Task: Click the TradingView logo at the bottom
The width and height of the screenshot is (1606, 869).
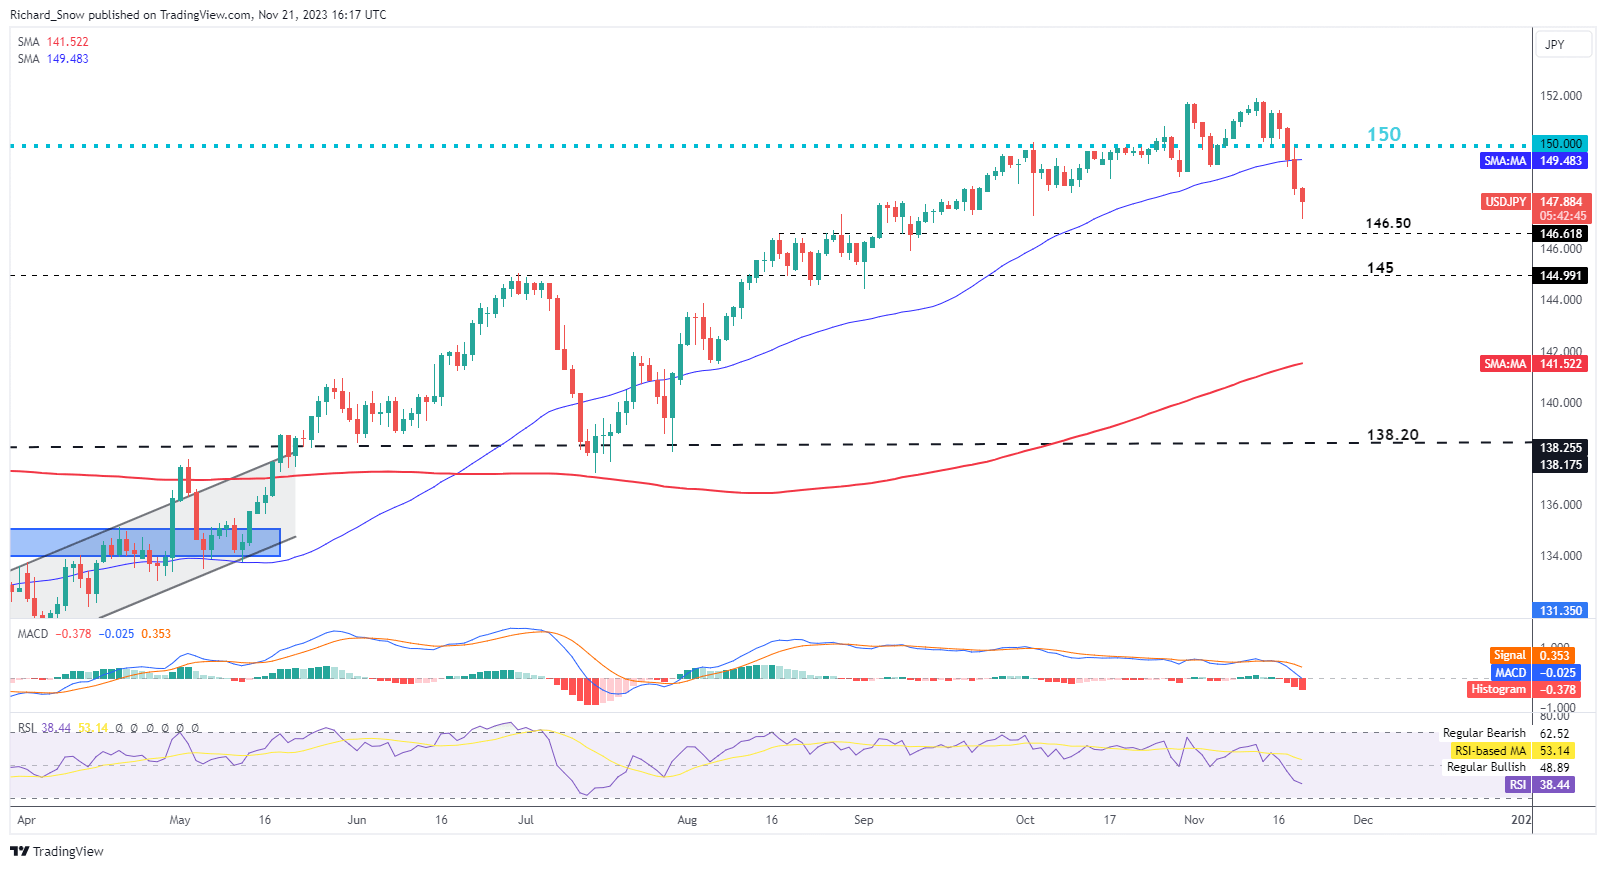Action: tap(57, 851)
